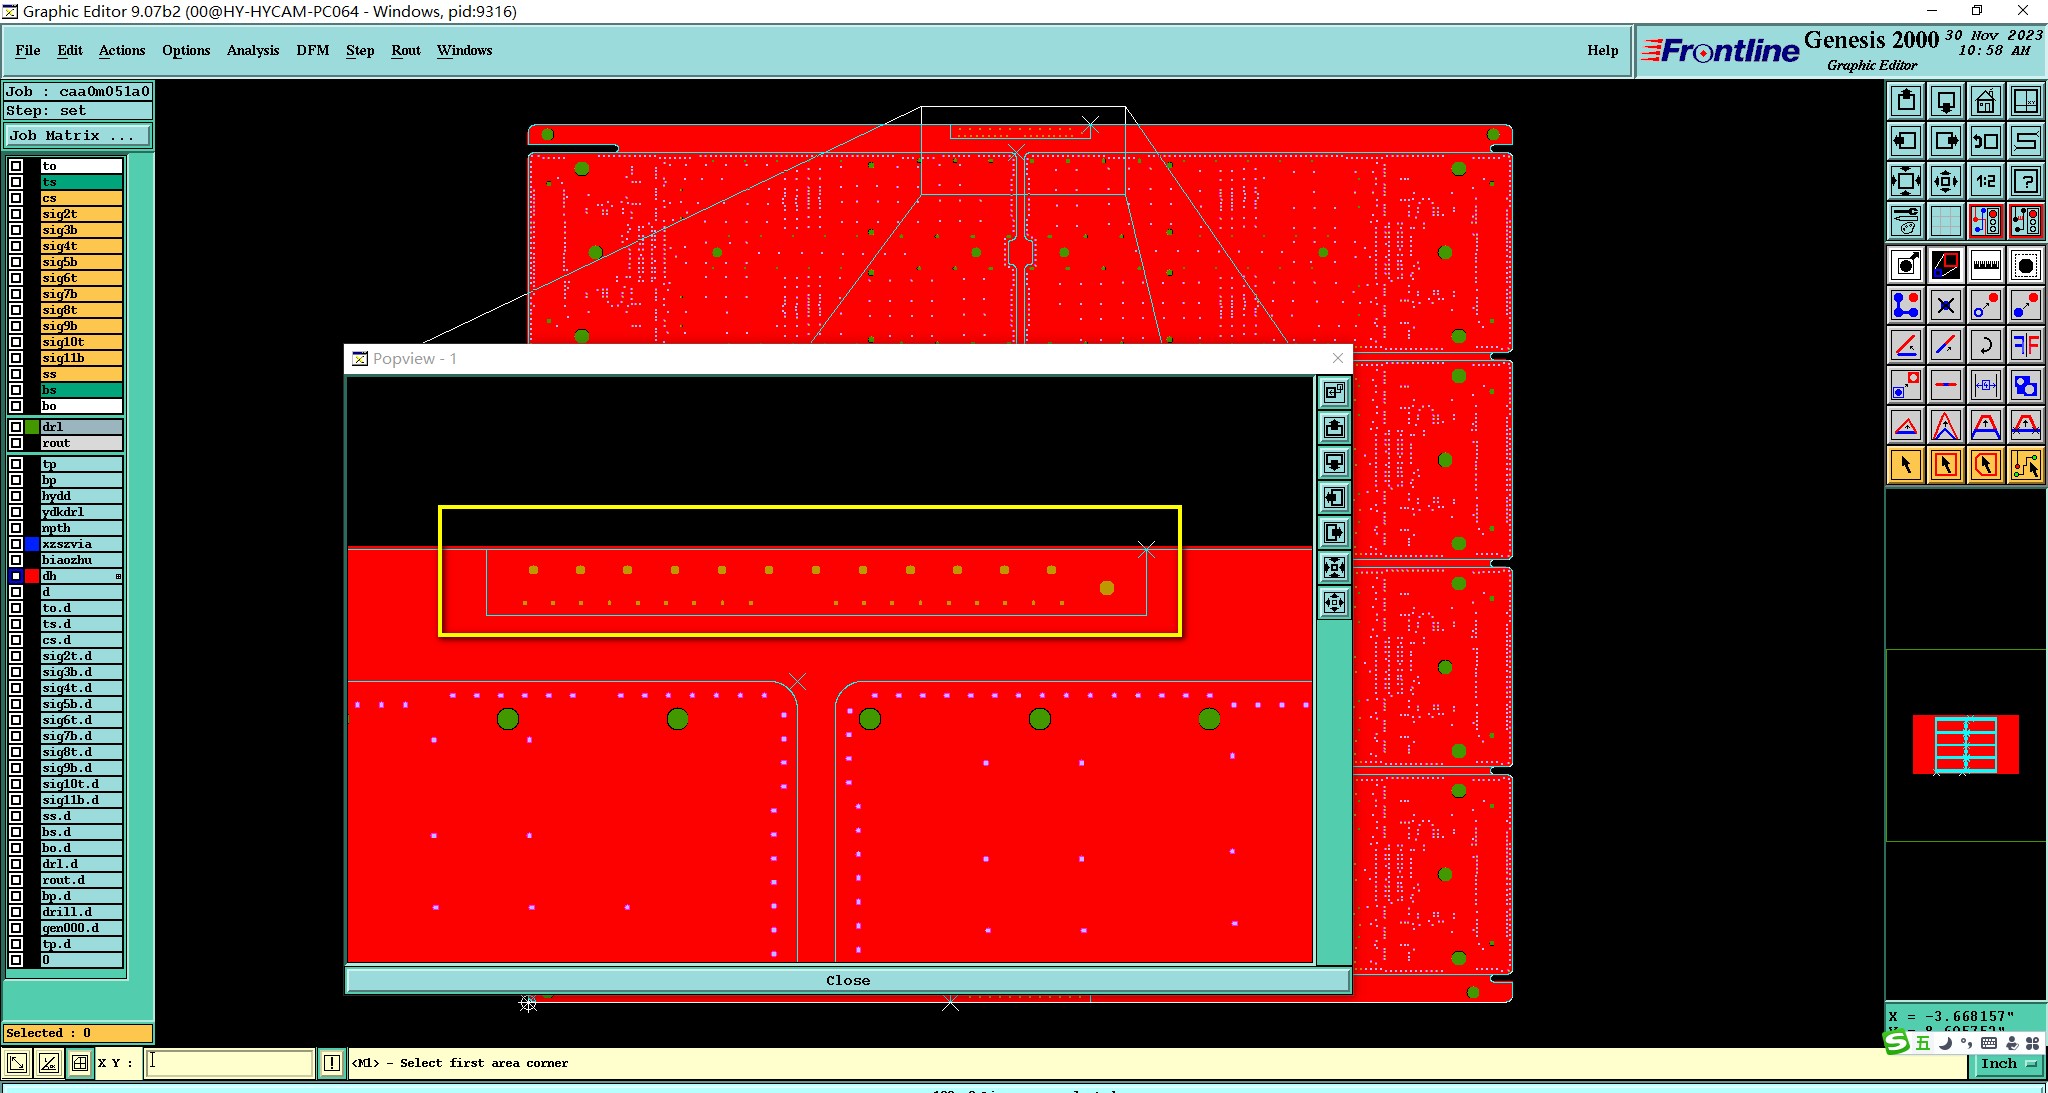Open the DFM menu
The width and height of the screenshot is (2048, 1093).
(312, 50)
